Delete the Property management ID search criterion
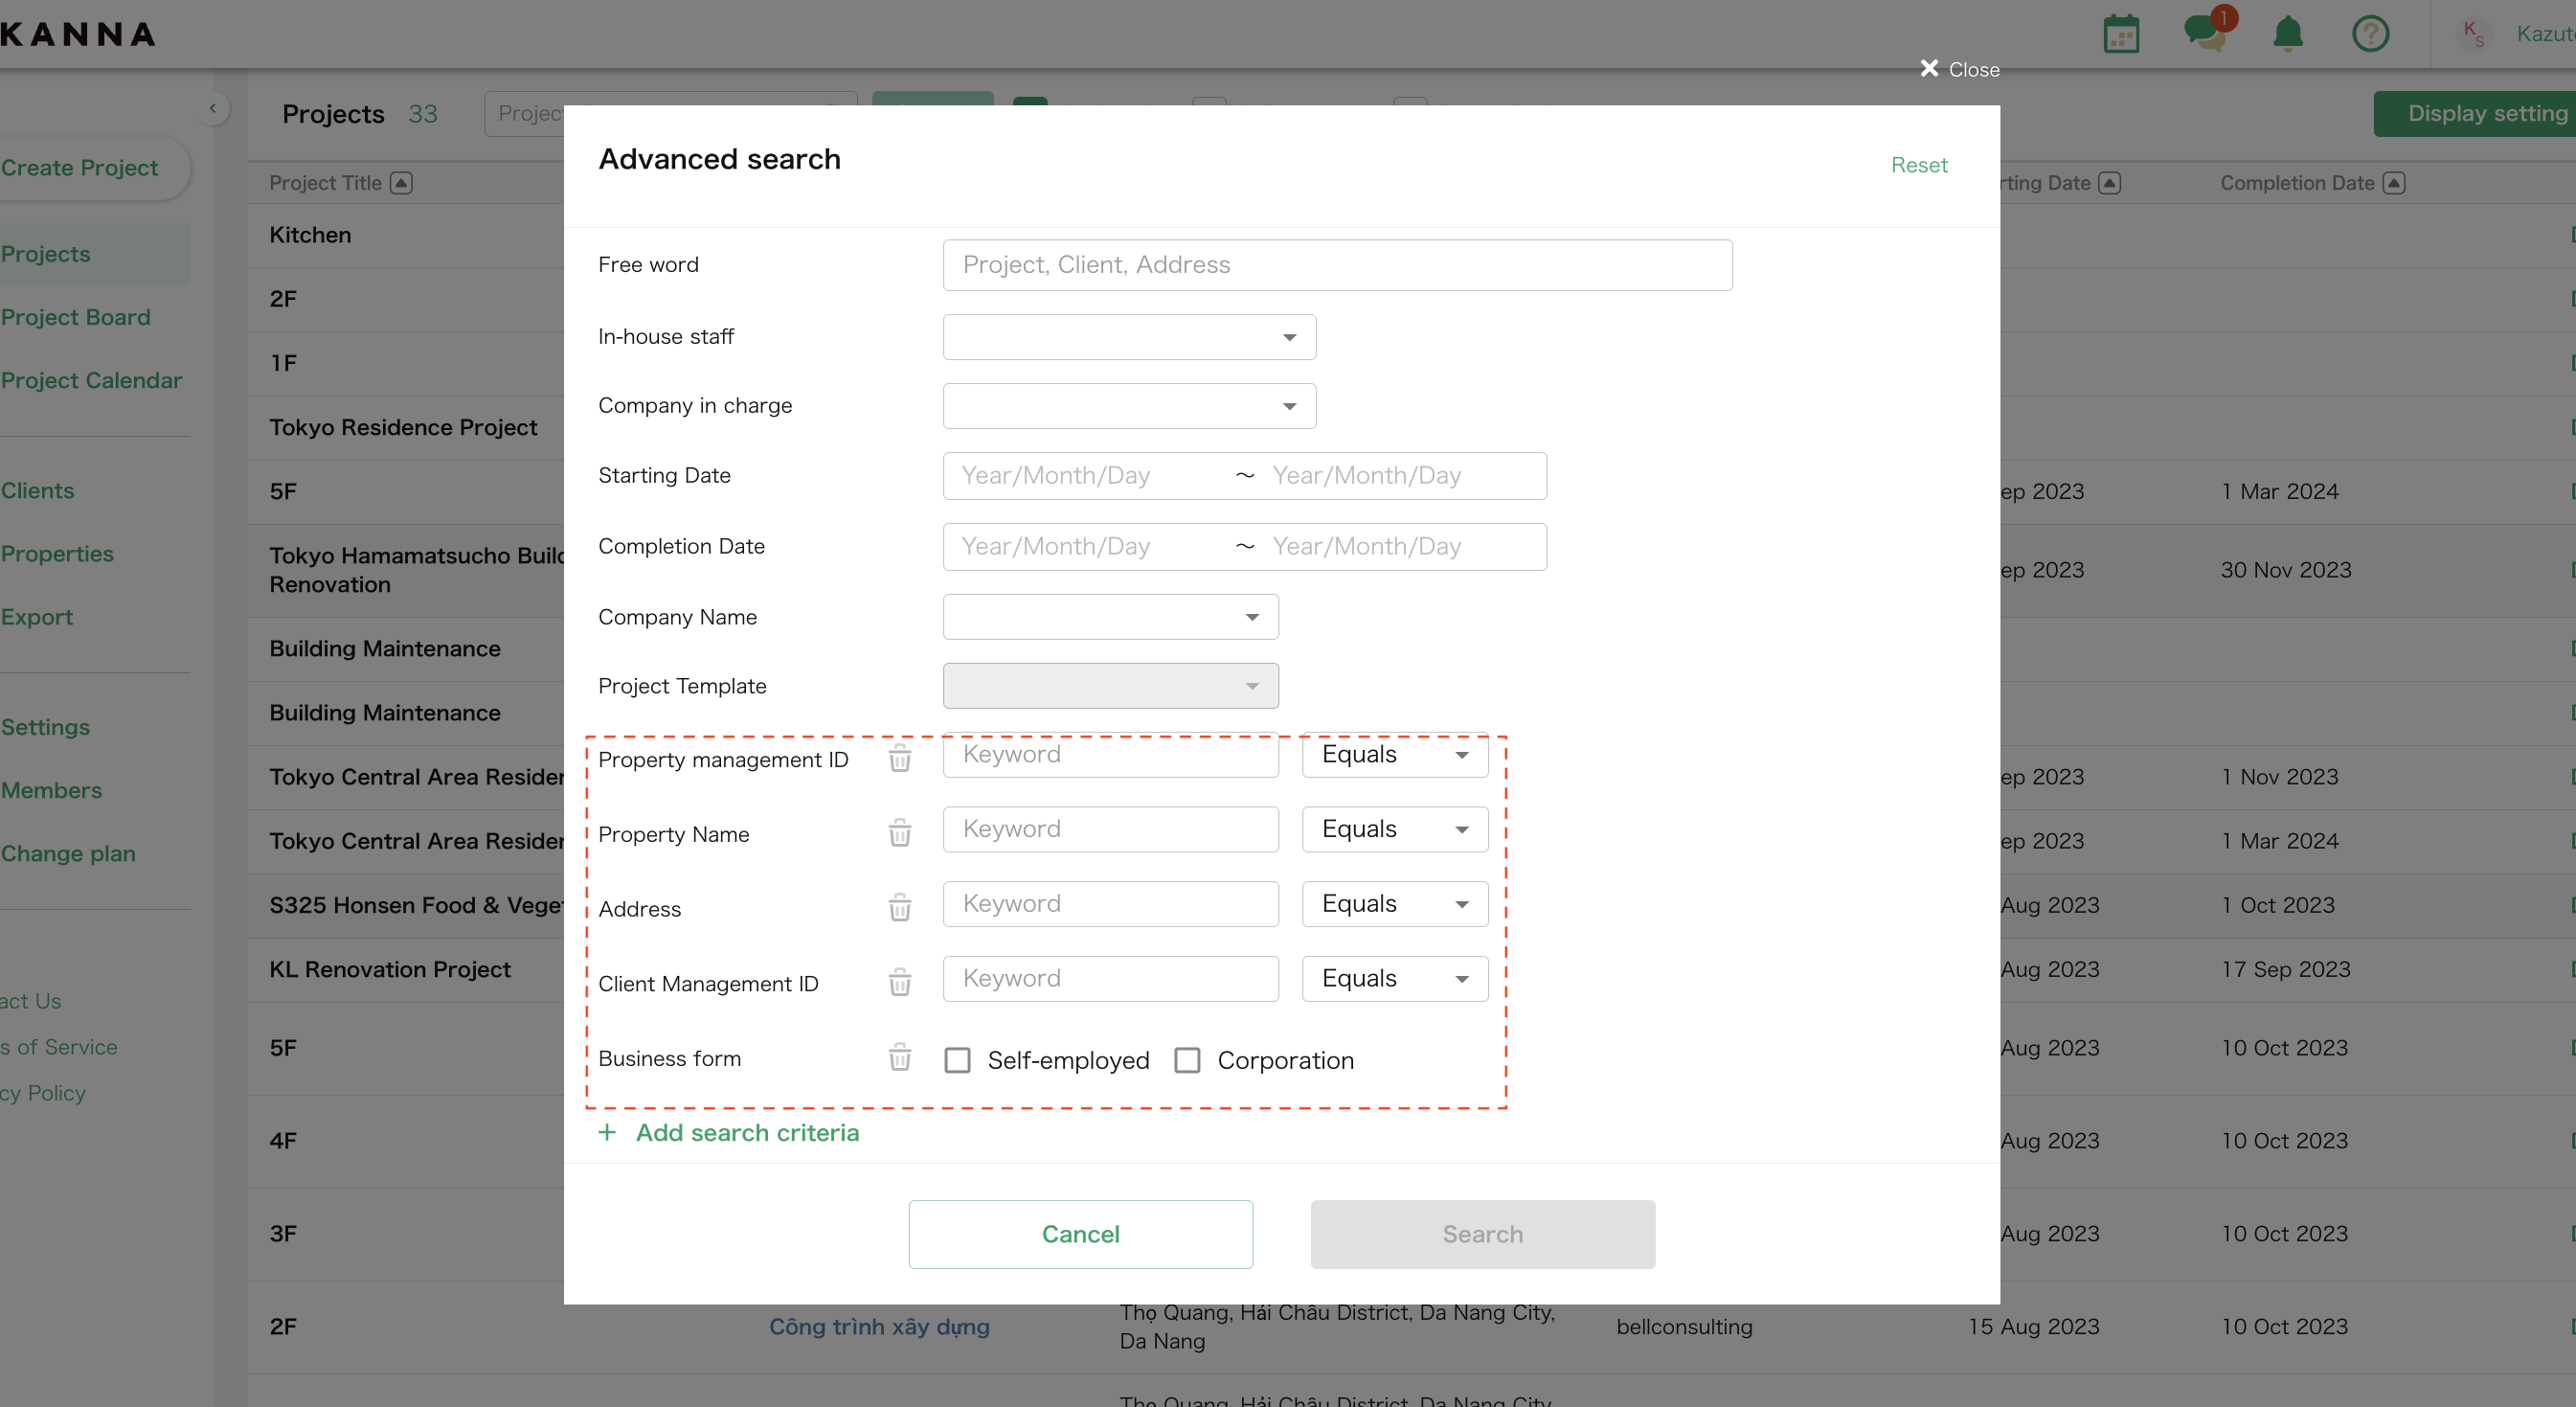This screenshot has width=2576, height=1407. (899, 759)
